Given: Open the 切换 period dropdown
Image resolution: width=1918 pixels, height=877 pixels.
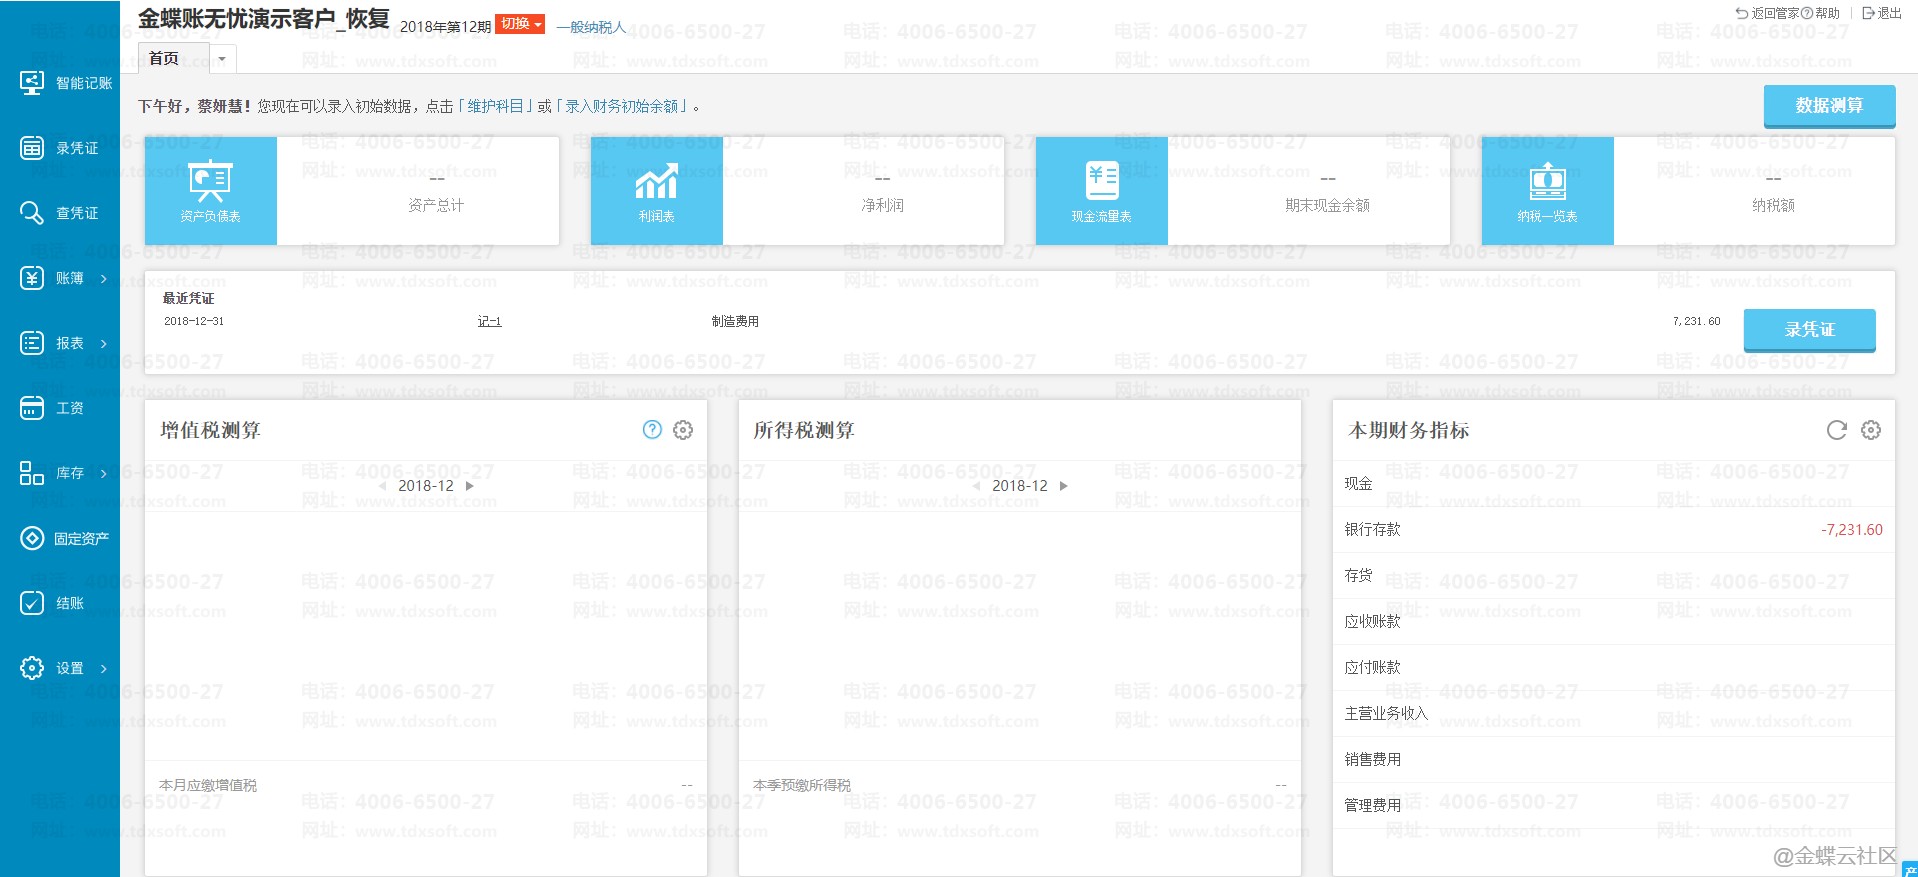Looking at the screenshot, I should coord(520,24).
